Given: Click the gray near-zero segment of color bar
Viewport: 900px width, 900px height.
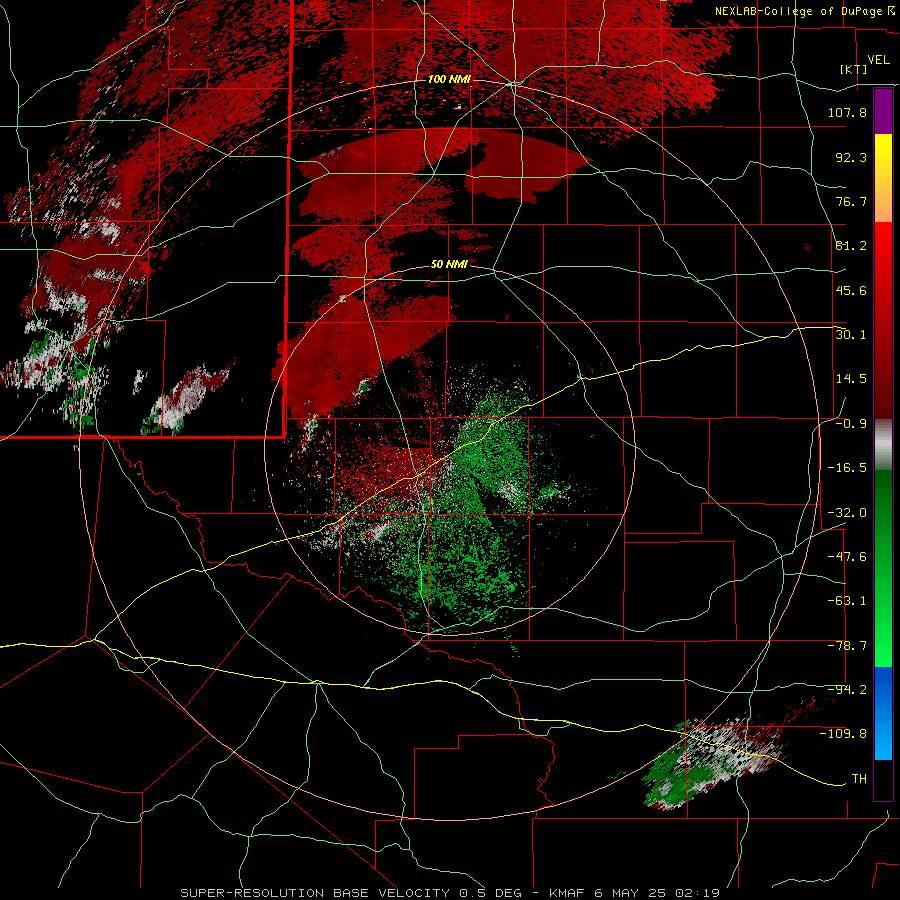Looking at the screenshot, I should [x=883, y=445].
